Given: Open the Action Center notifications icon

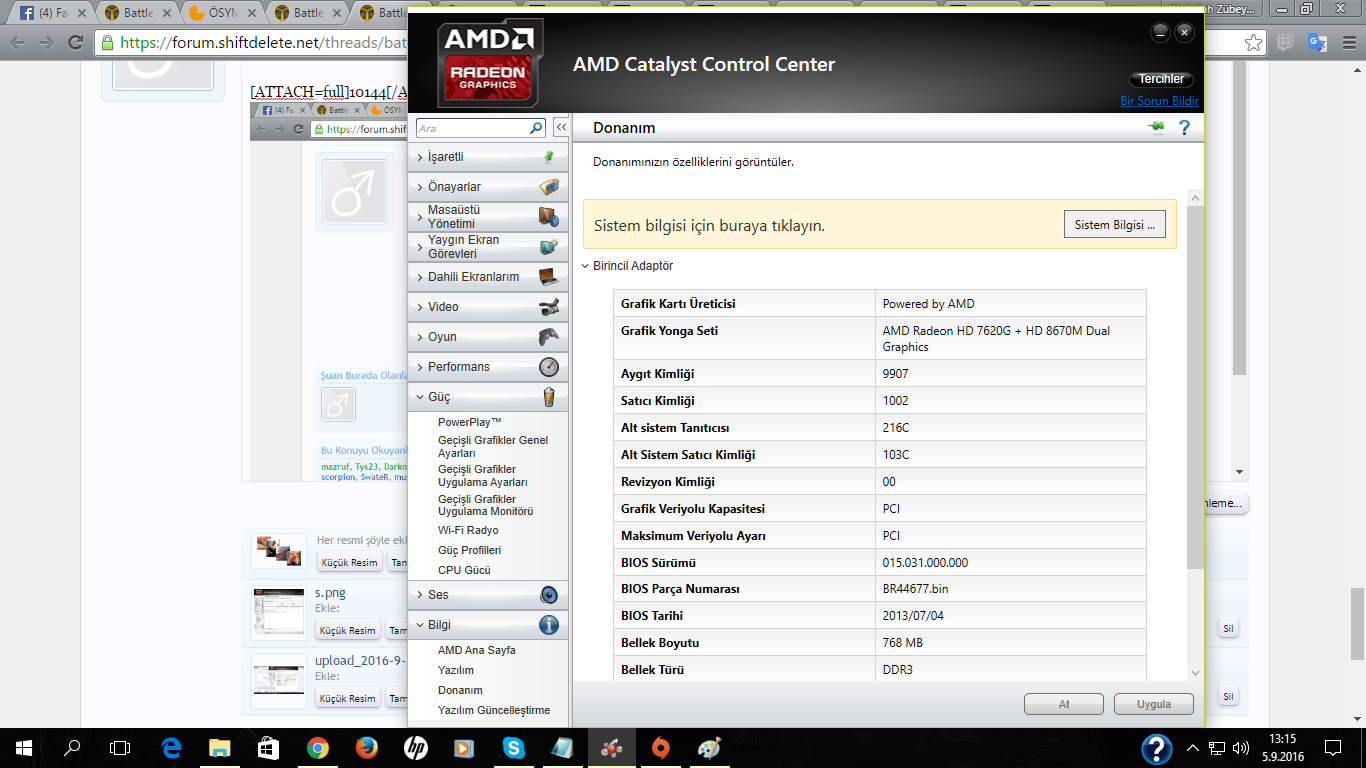Looking at the screenshot, I should tap(1333, 747).
